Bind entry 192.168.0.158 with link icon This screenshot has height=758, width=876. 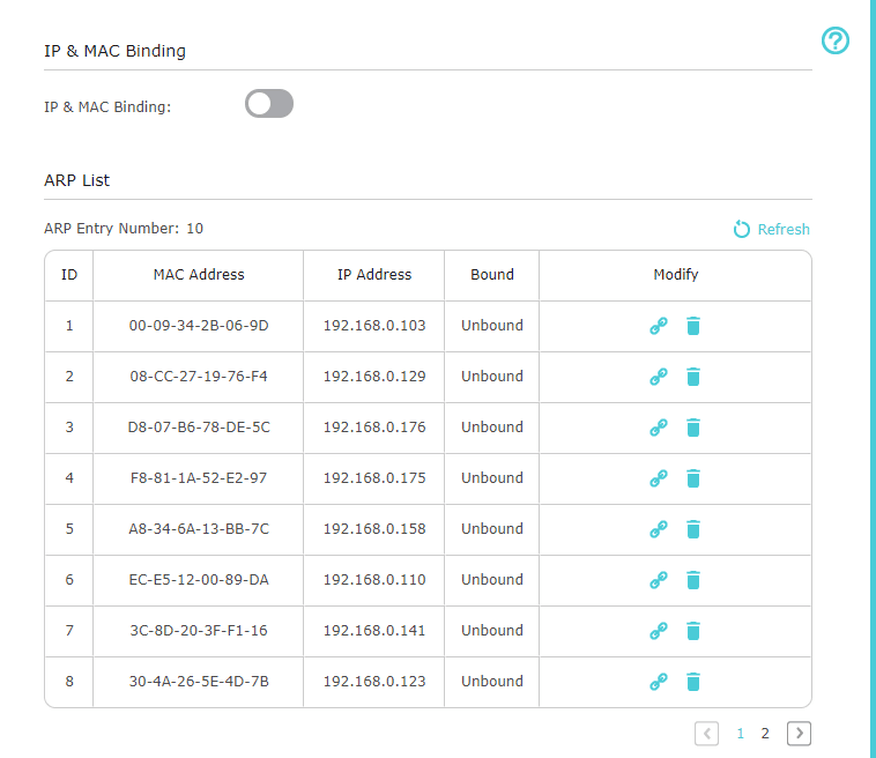click(659, 529)
